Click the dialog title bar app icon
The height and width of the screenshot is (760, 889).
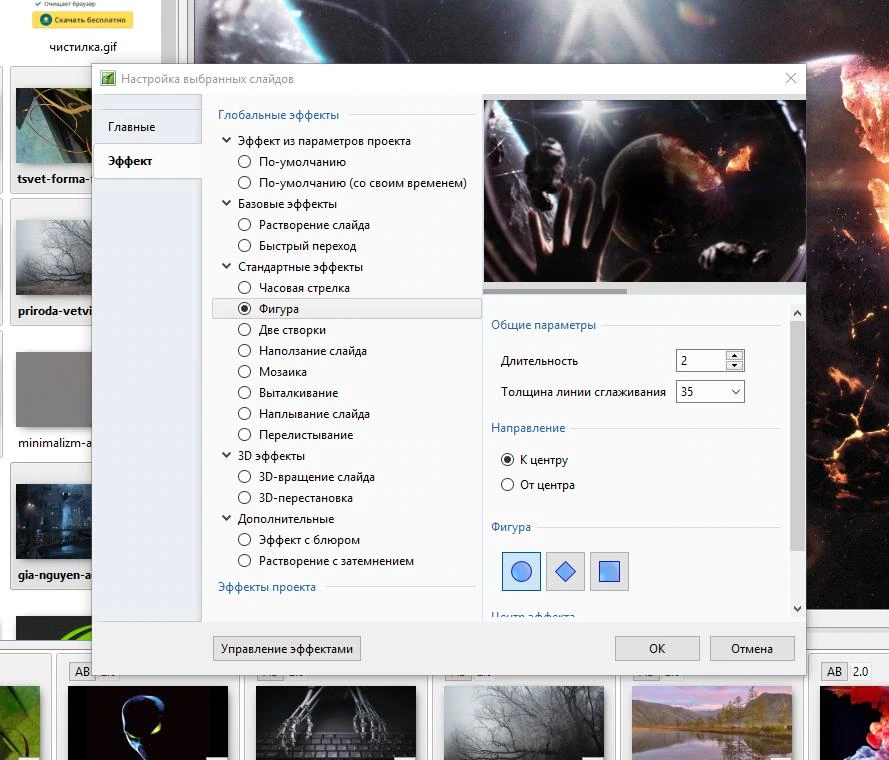click(108, 78)
